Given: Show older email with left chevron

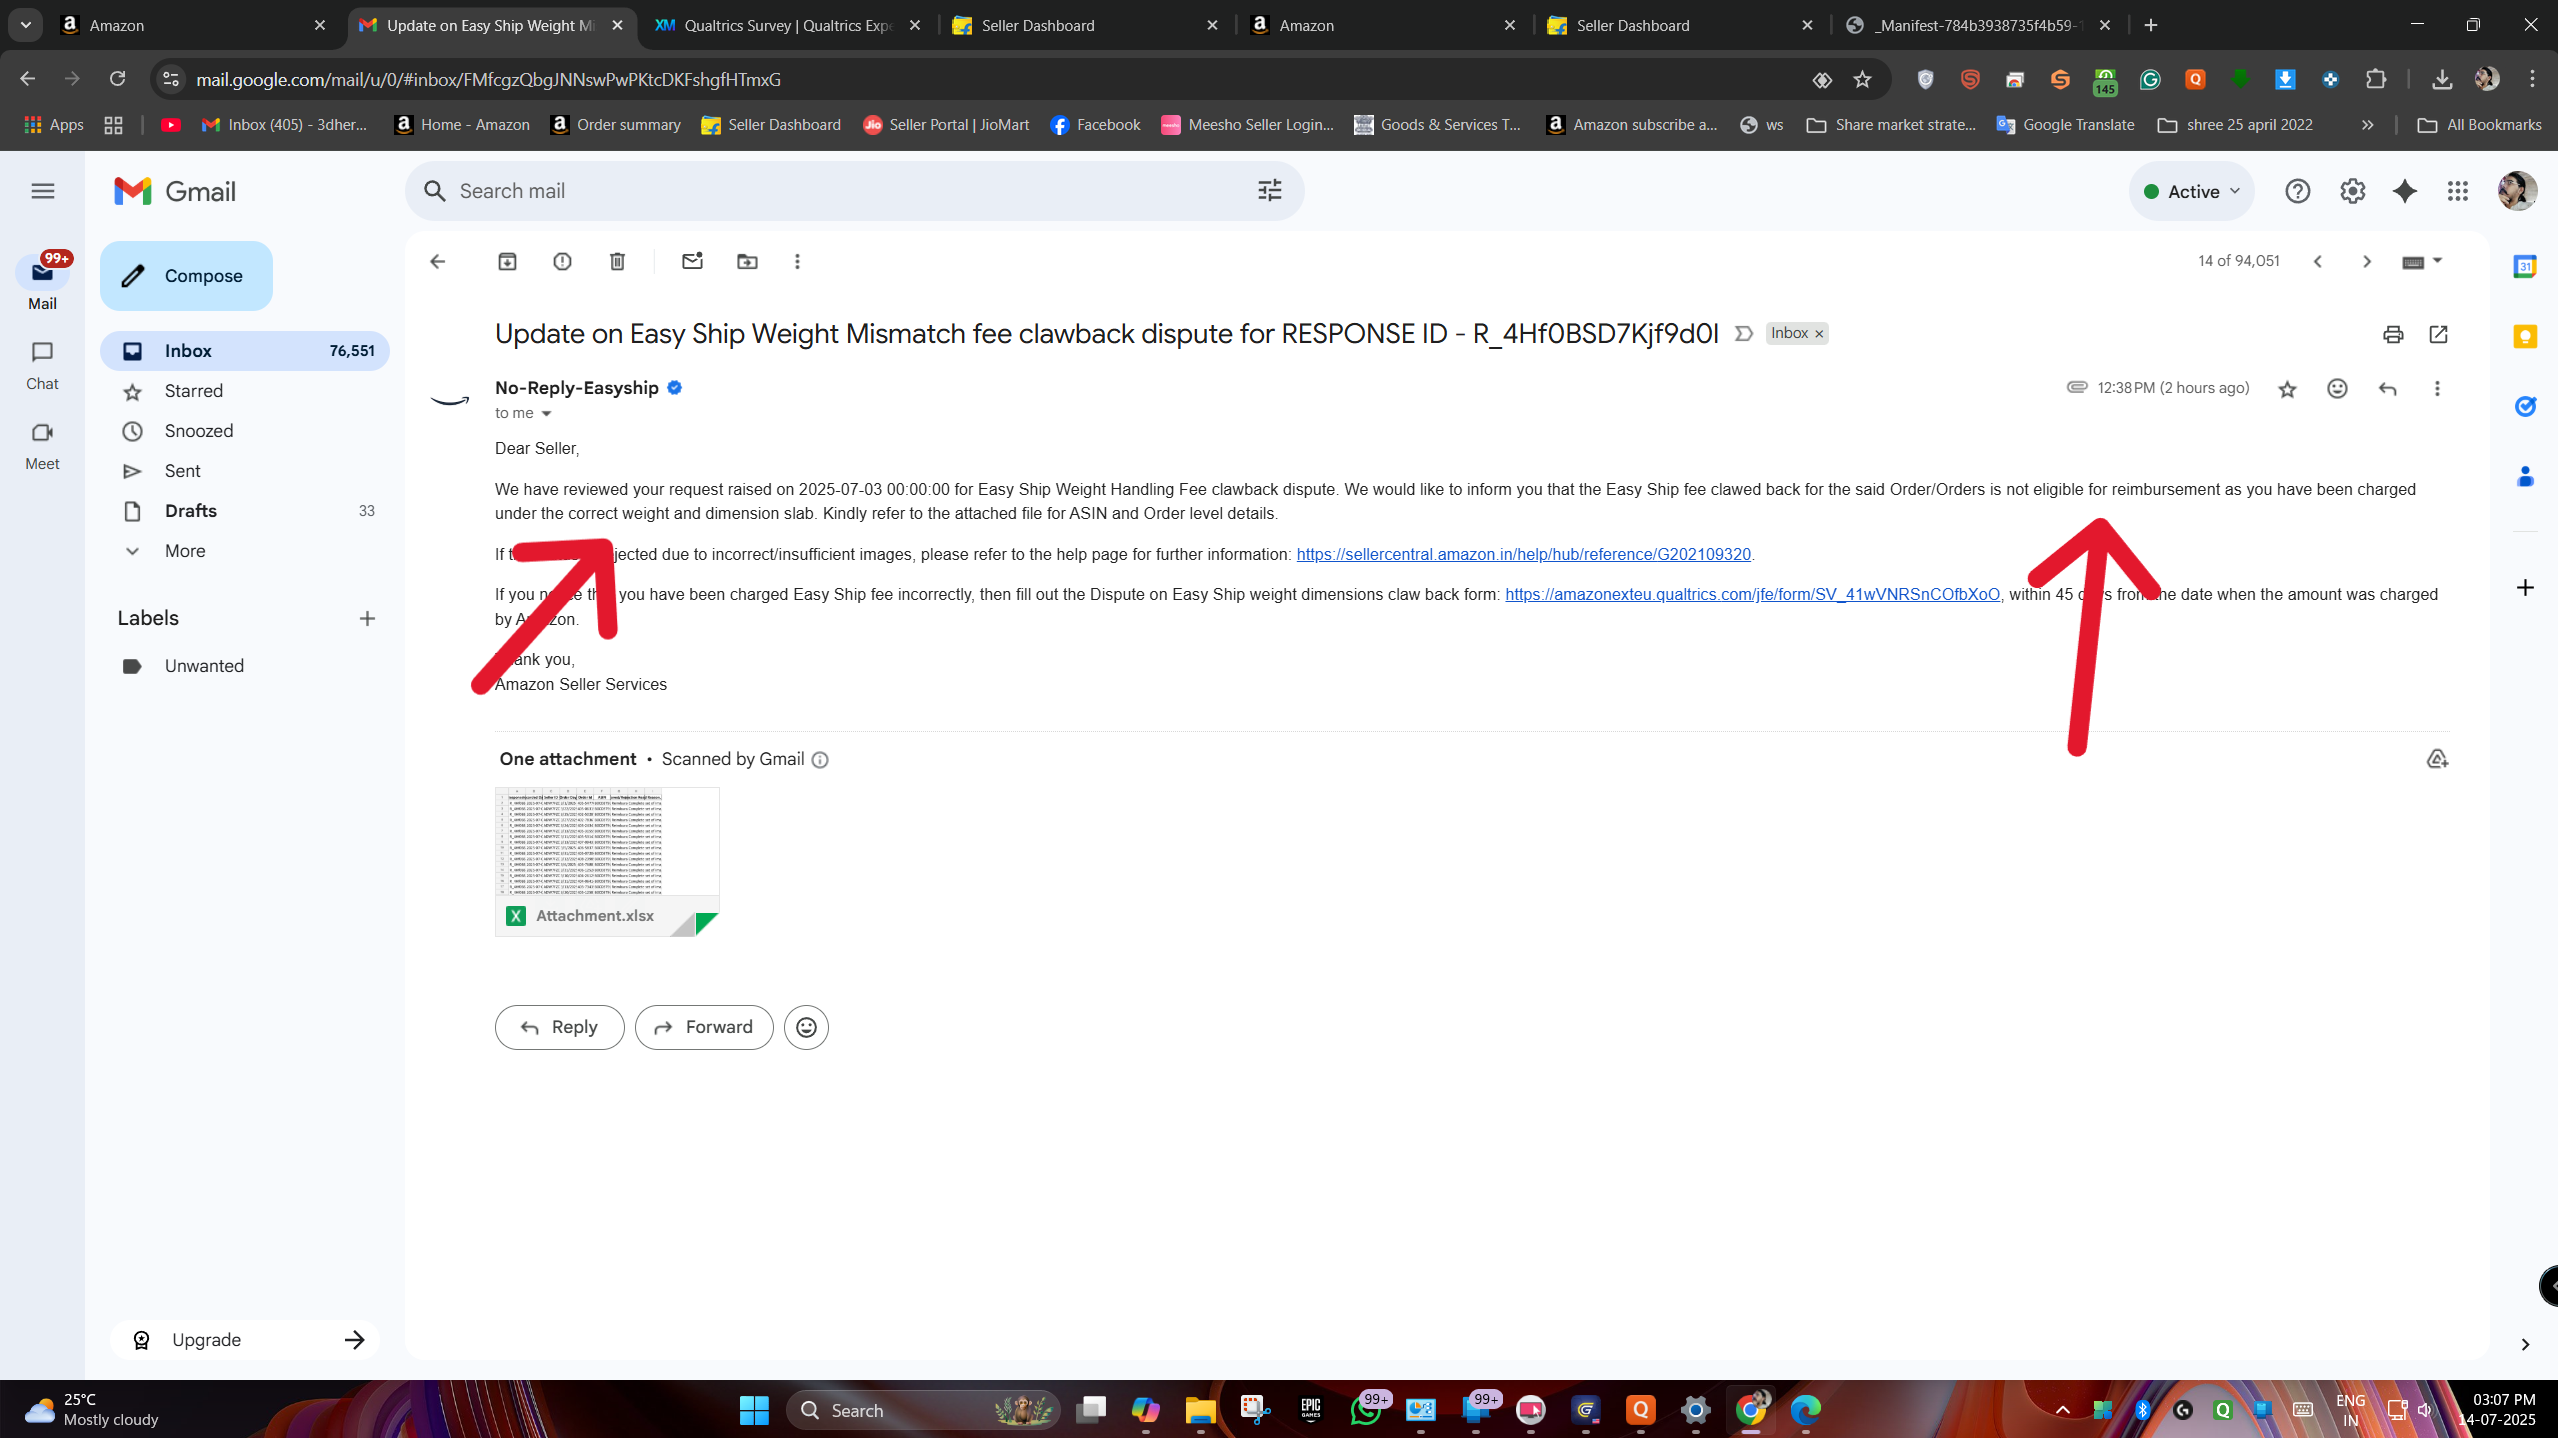Looking at the screenshot, I should coord(2317,261).
